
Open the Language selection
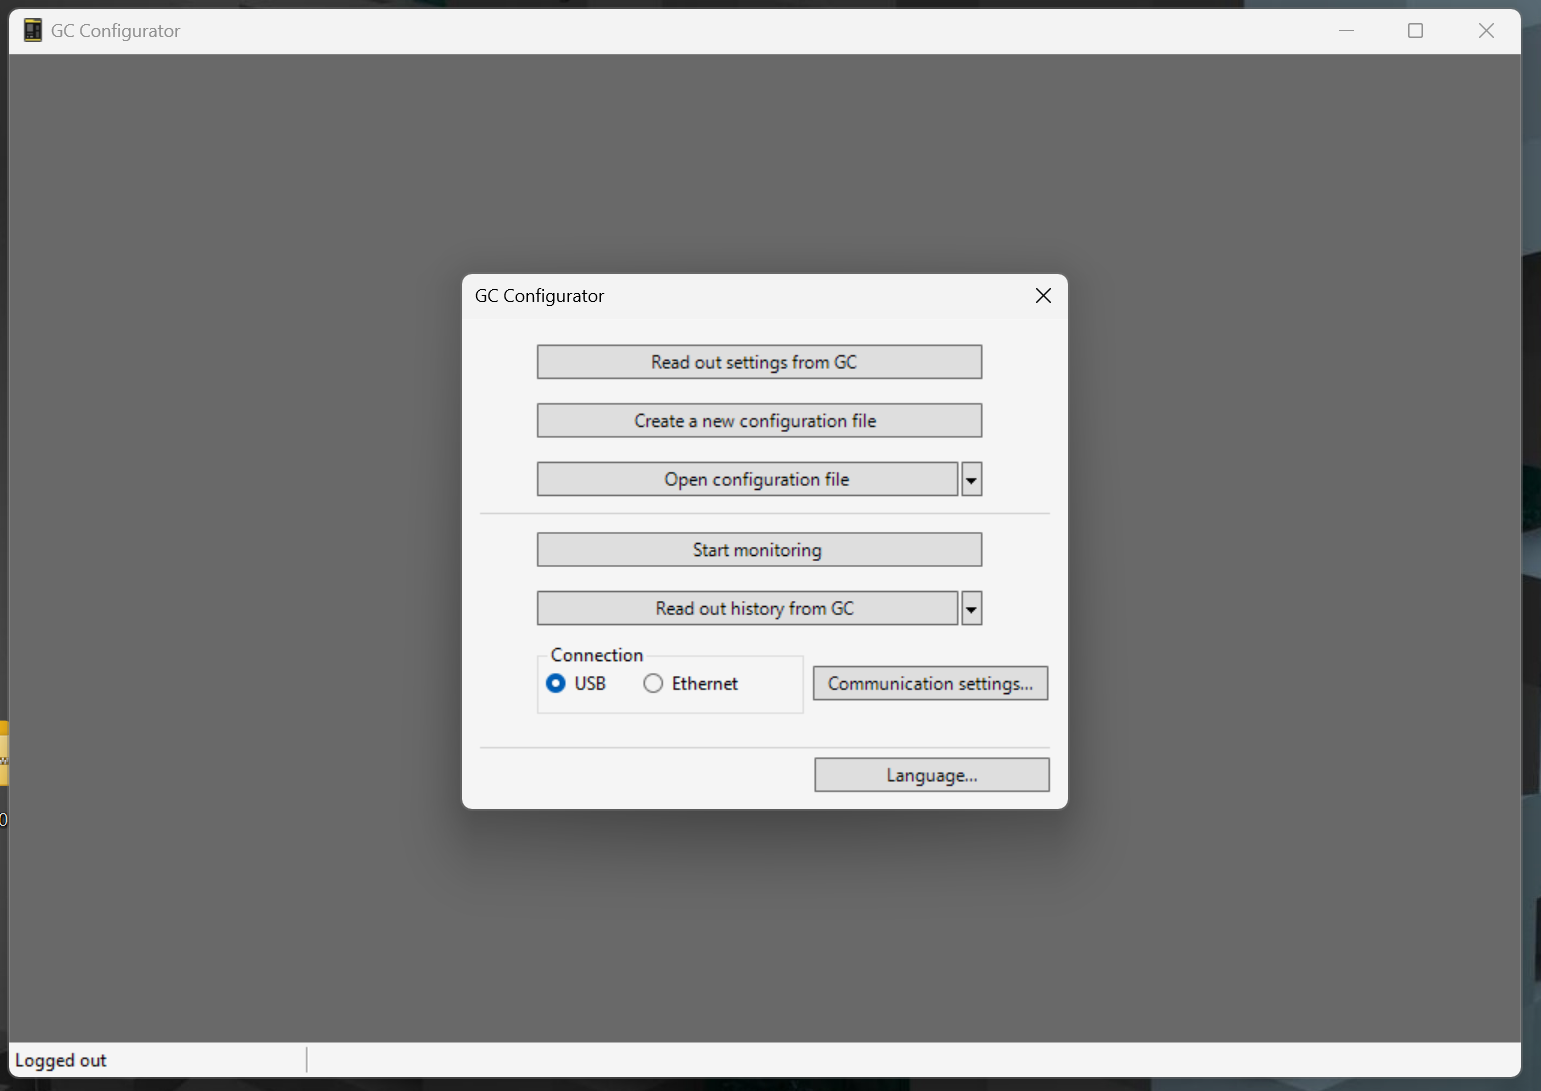(x=932, y=775)
